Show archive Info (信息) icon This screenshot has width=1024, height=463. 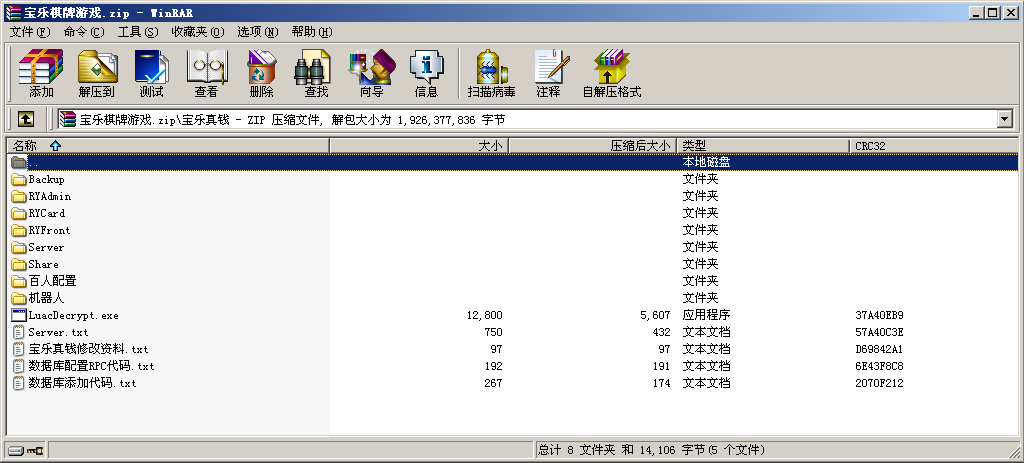click(426, 73)
